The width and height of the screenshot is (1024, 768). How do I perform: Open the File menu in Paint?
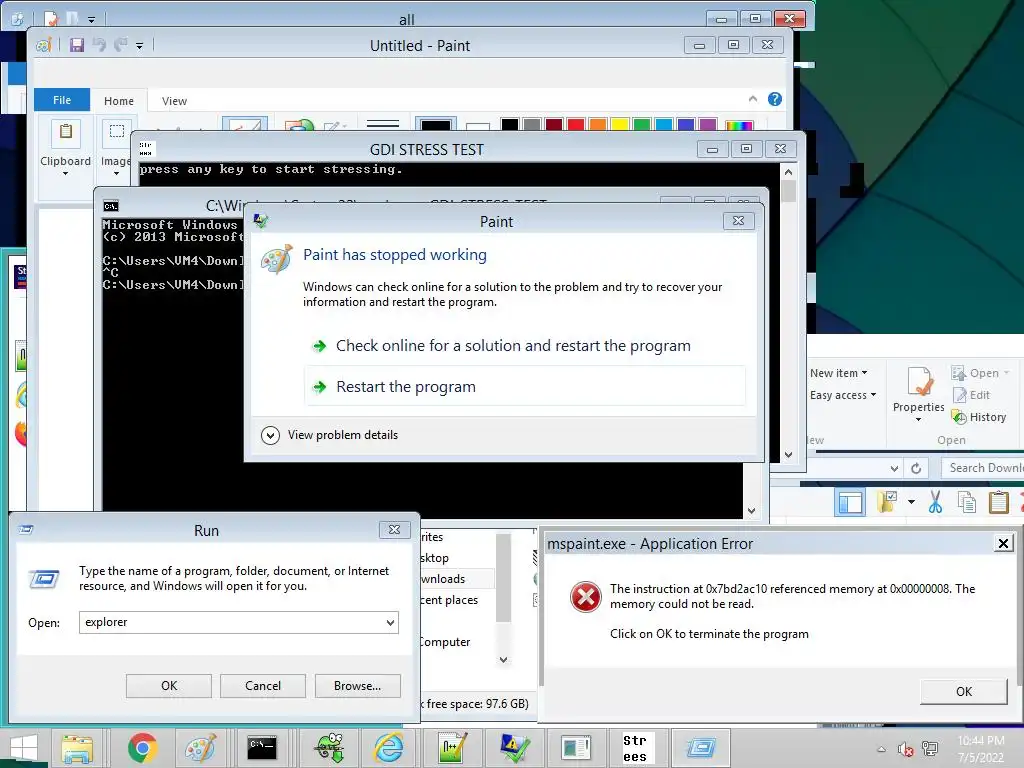point(62,100)
